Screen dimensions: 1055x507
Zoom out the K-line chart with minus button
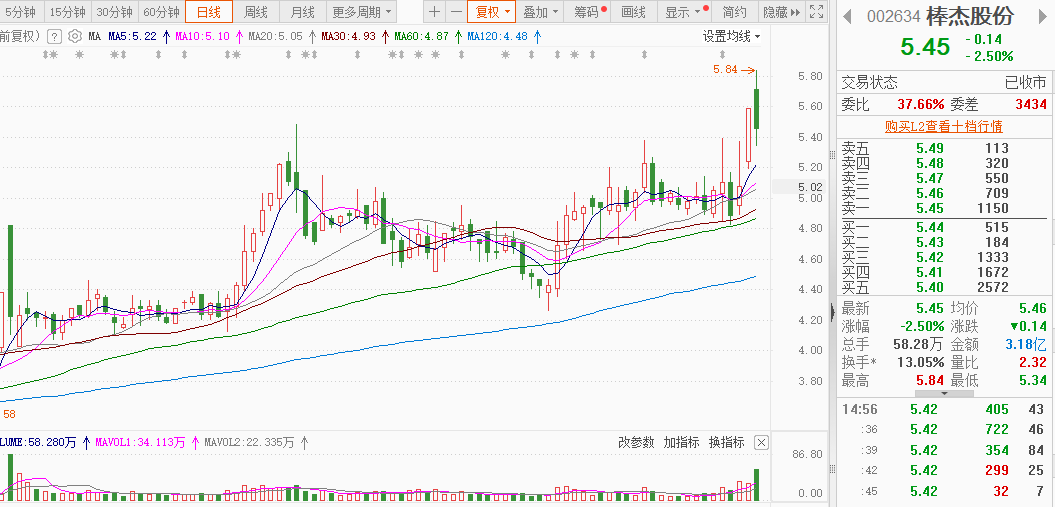(456, 11)
